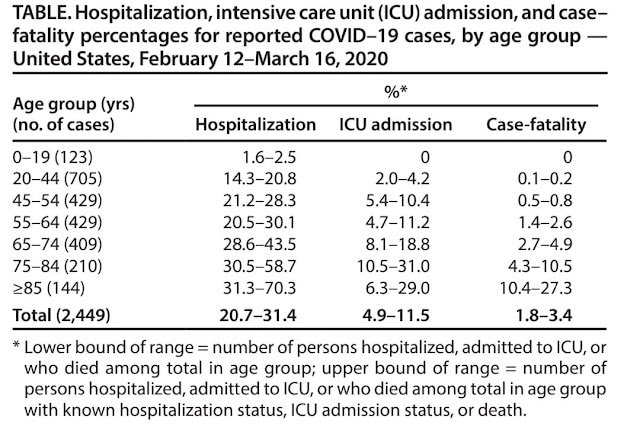Click the 1.8–3.4 total case-fatality value
Image resolution: width=640 pixels, height=439 pixels.
(544, 315)
